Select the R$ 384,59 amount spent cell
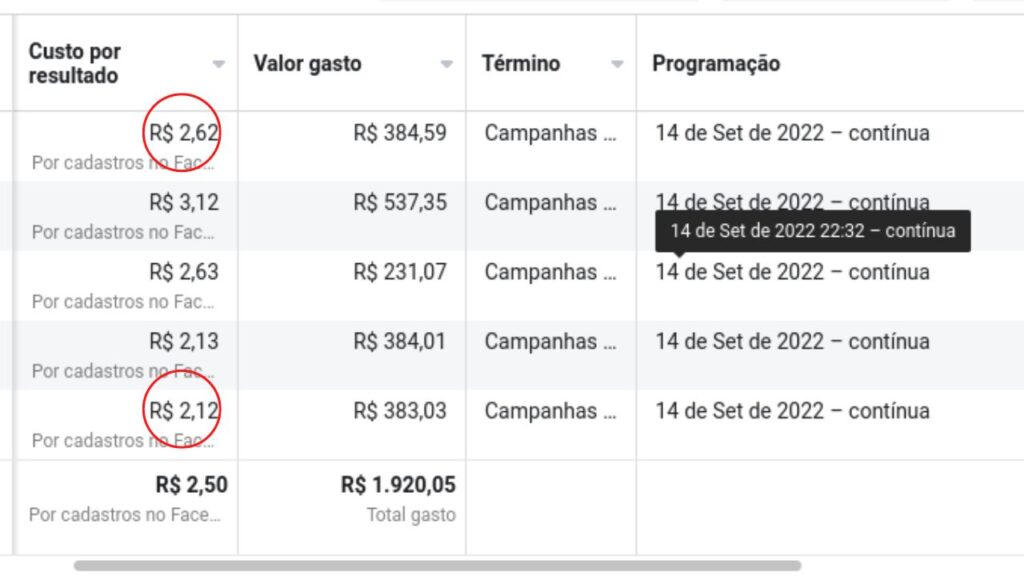 [400, 133]
